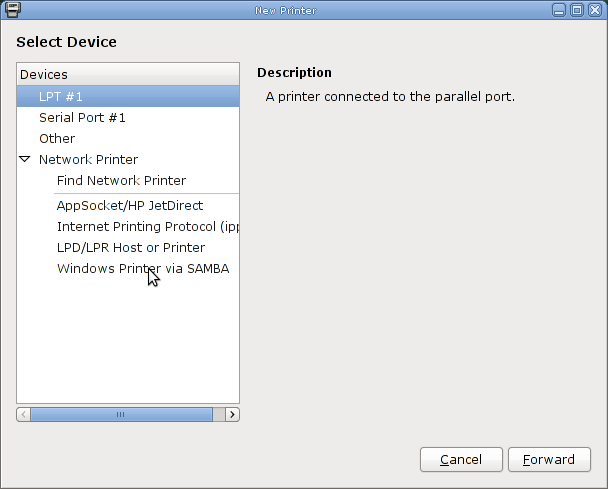608x489 pixels.
Task: Click the horizontal scrollbar left arrow
Action: click(24, 415)
